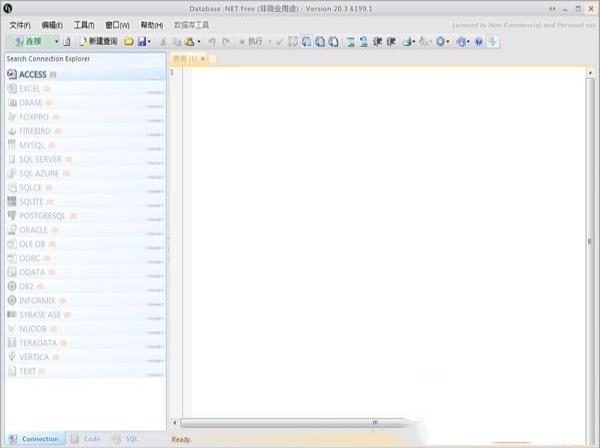Select the OLE DB connection group

tap(86, 244)
